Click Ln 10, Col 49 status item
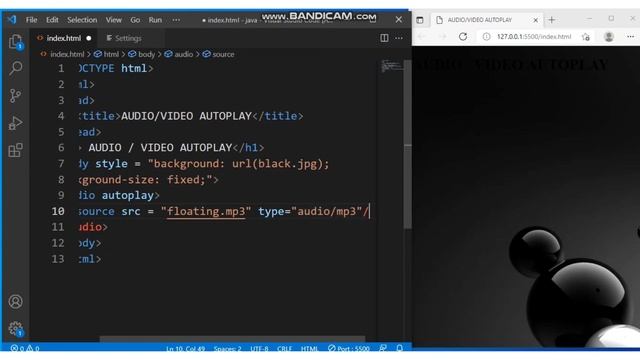 (x=185, y=349)
